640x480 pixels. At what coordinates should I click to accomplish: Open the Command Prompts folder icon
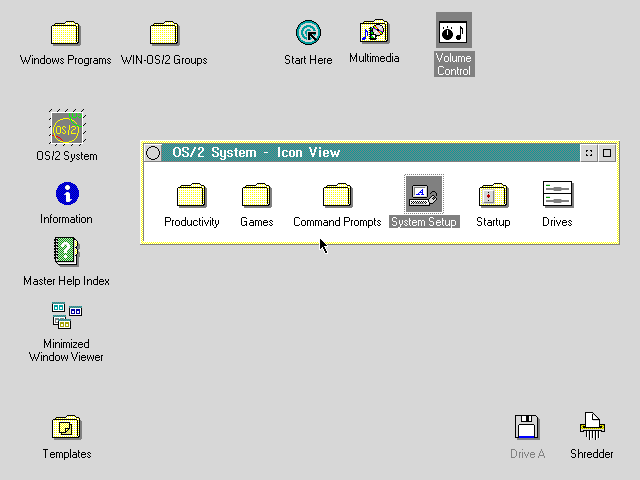[x=337, y=195]
